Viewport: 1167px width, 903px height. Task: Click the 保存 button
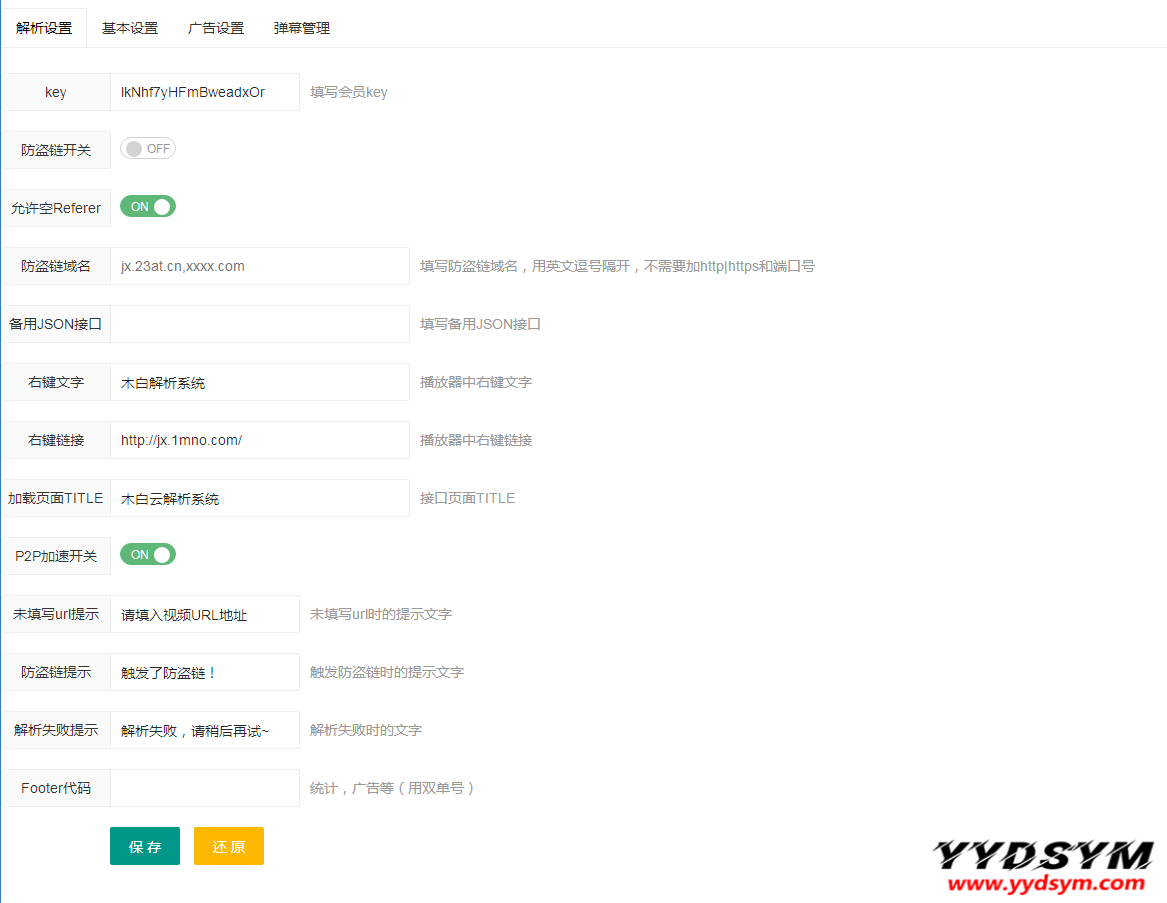[x=145, y=846]
